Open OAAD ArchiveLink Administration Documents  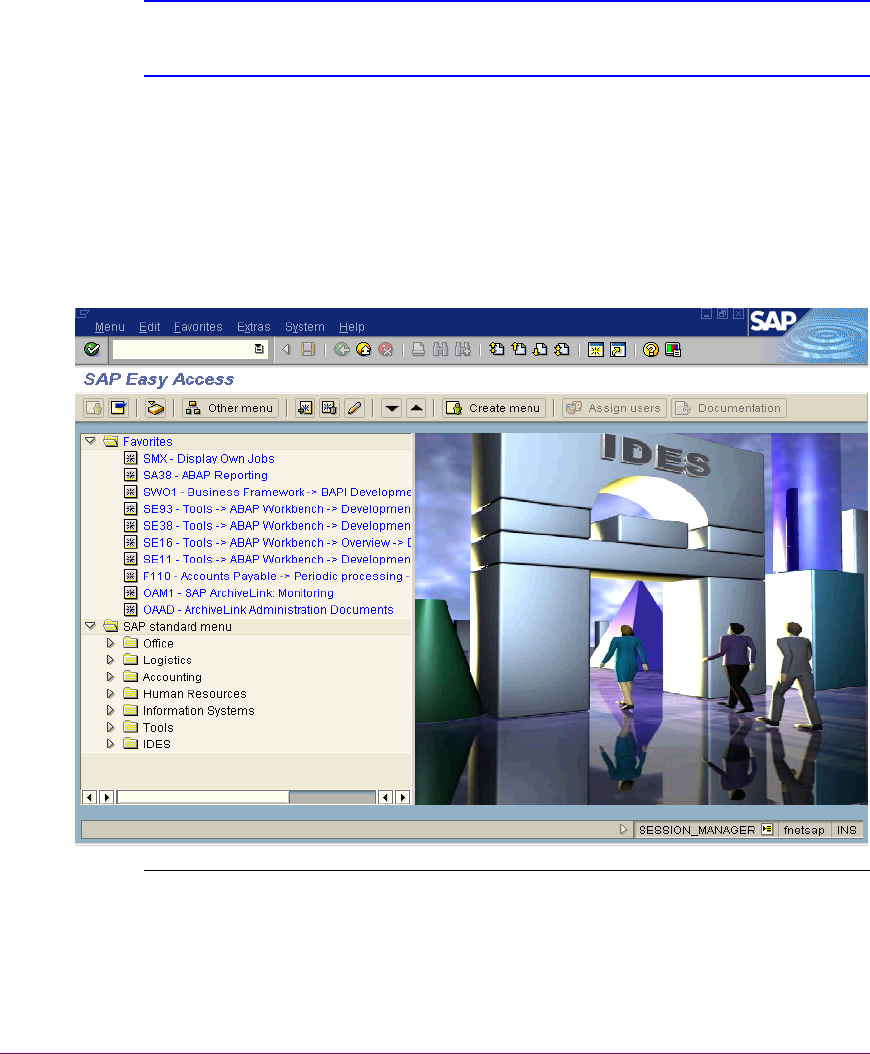(x=268, y=610)
